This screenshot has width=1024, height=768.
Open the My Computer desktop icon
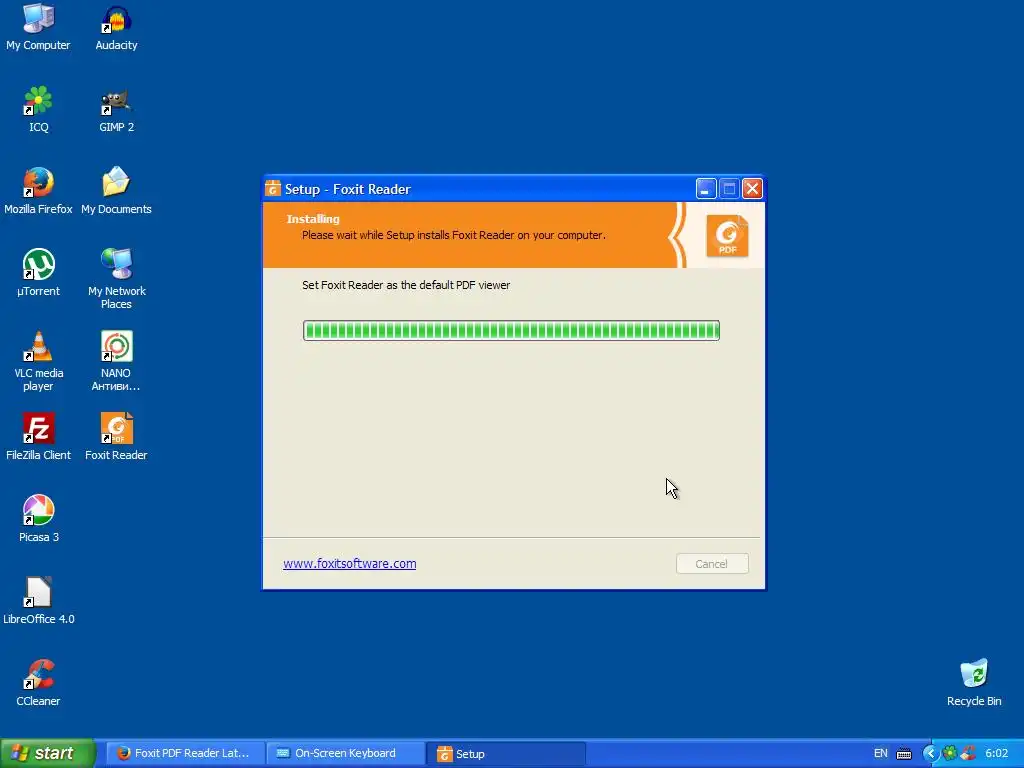(38, 27)
